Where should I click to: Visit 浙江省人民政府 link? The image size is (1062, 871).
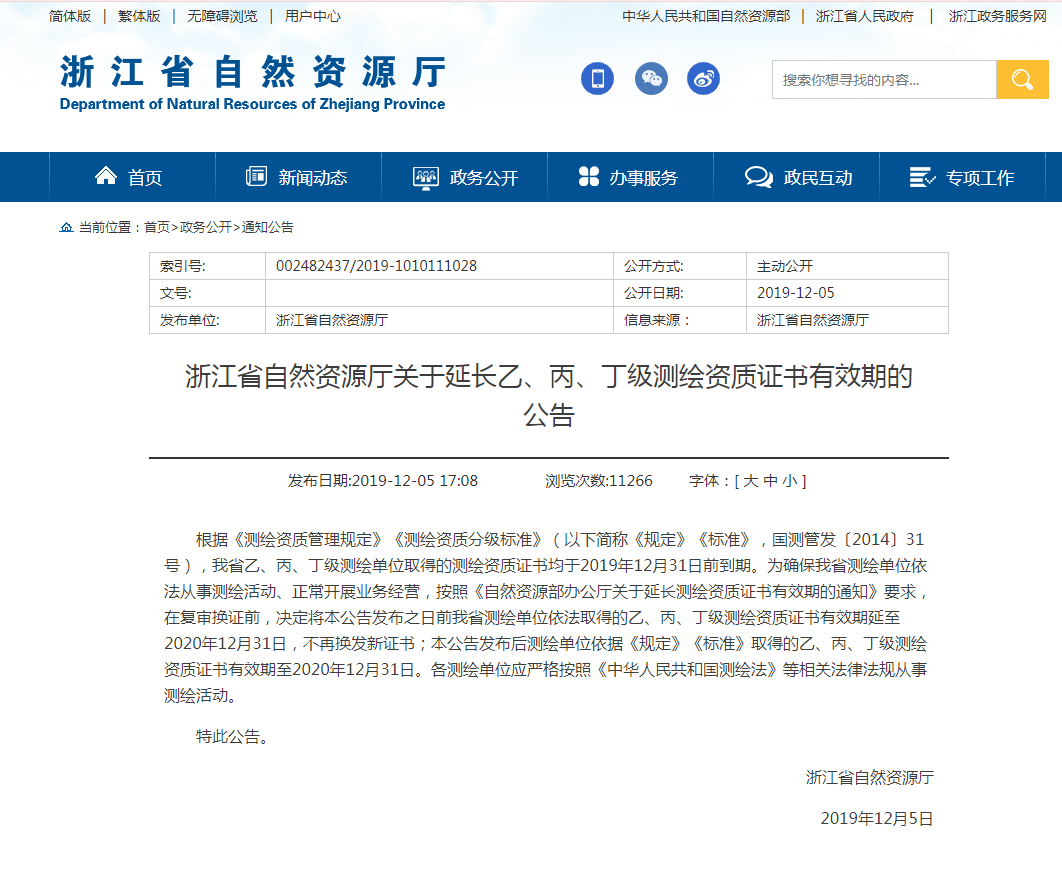tap(864, 16)
